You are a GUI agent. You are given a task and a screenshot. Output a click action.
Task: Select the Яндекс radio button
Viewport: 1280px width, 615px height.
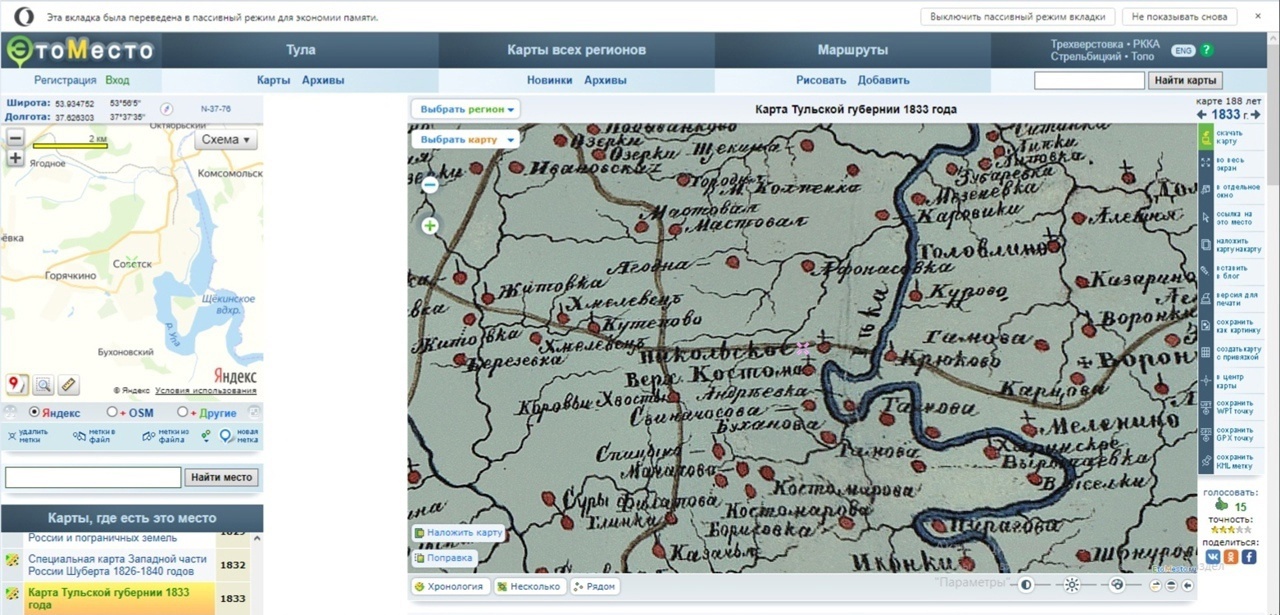[35, 412]
